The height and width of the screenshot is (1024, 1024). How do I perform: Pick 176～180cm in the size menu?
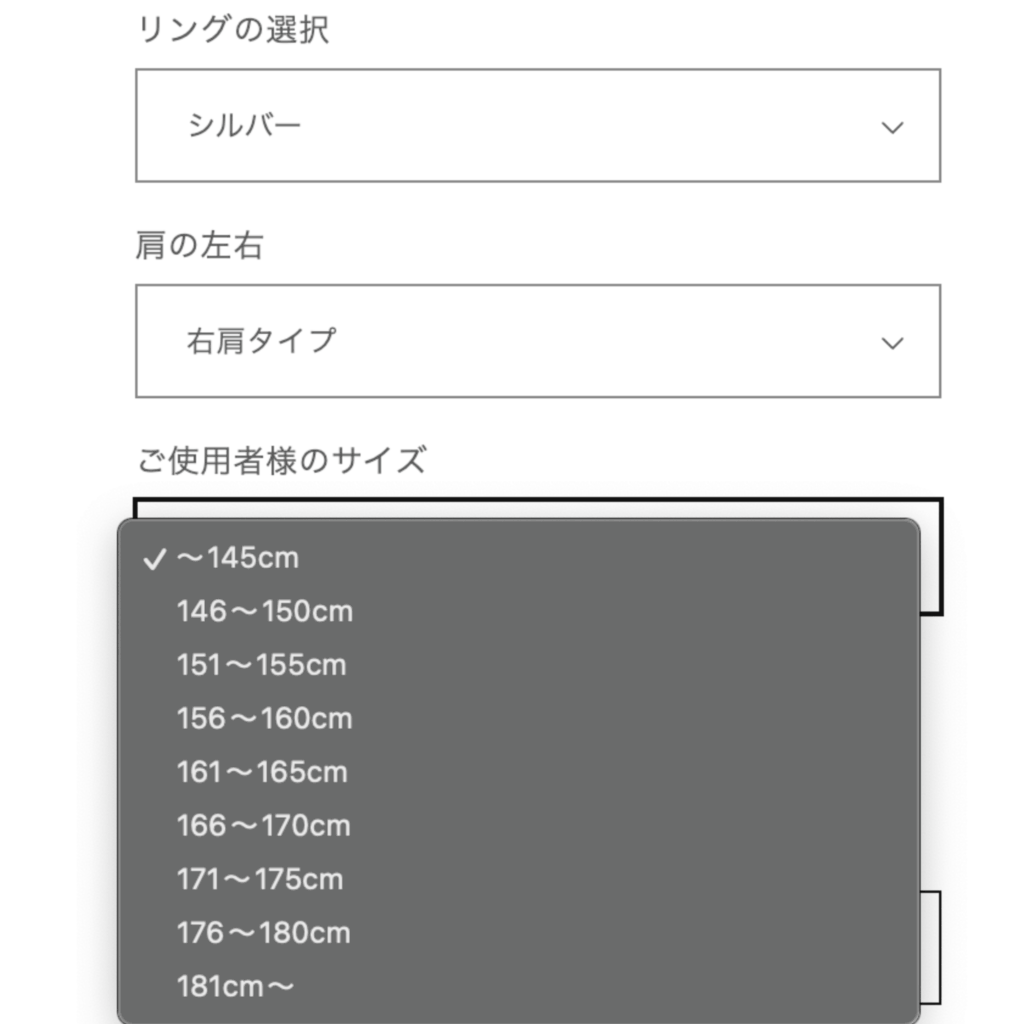click(519, 933)
